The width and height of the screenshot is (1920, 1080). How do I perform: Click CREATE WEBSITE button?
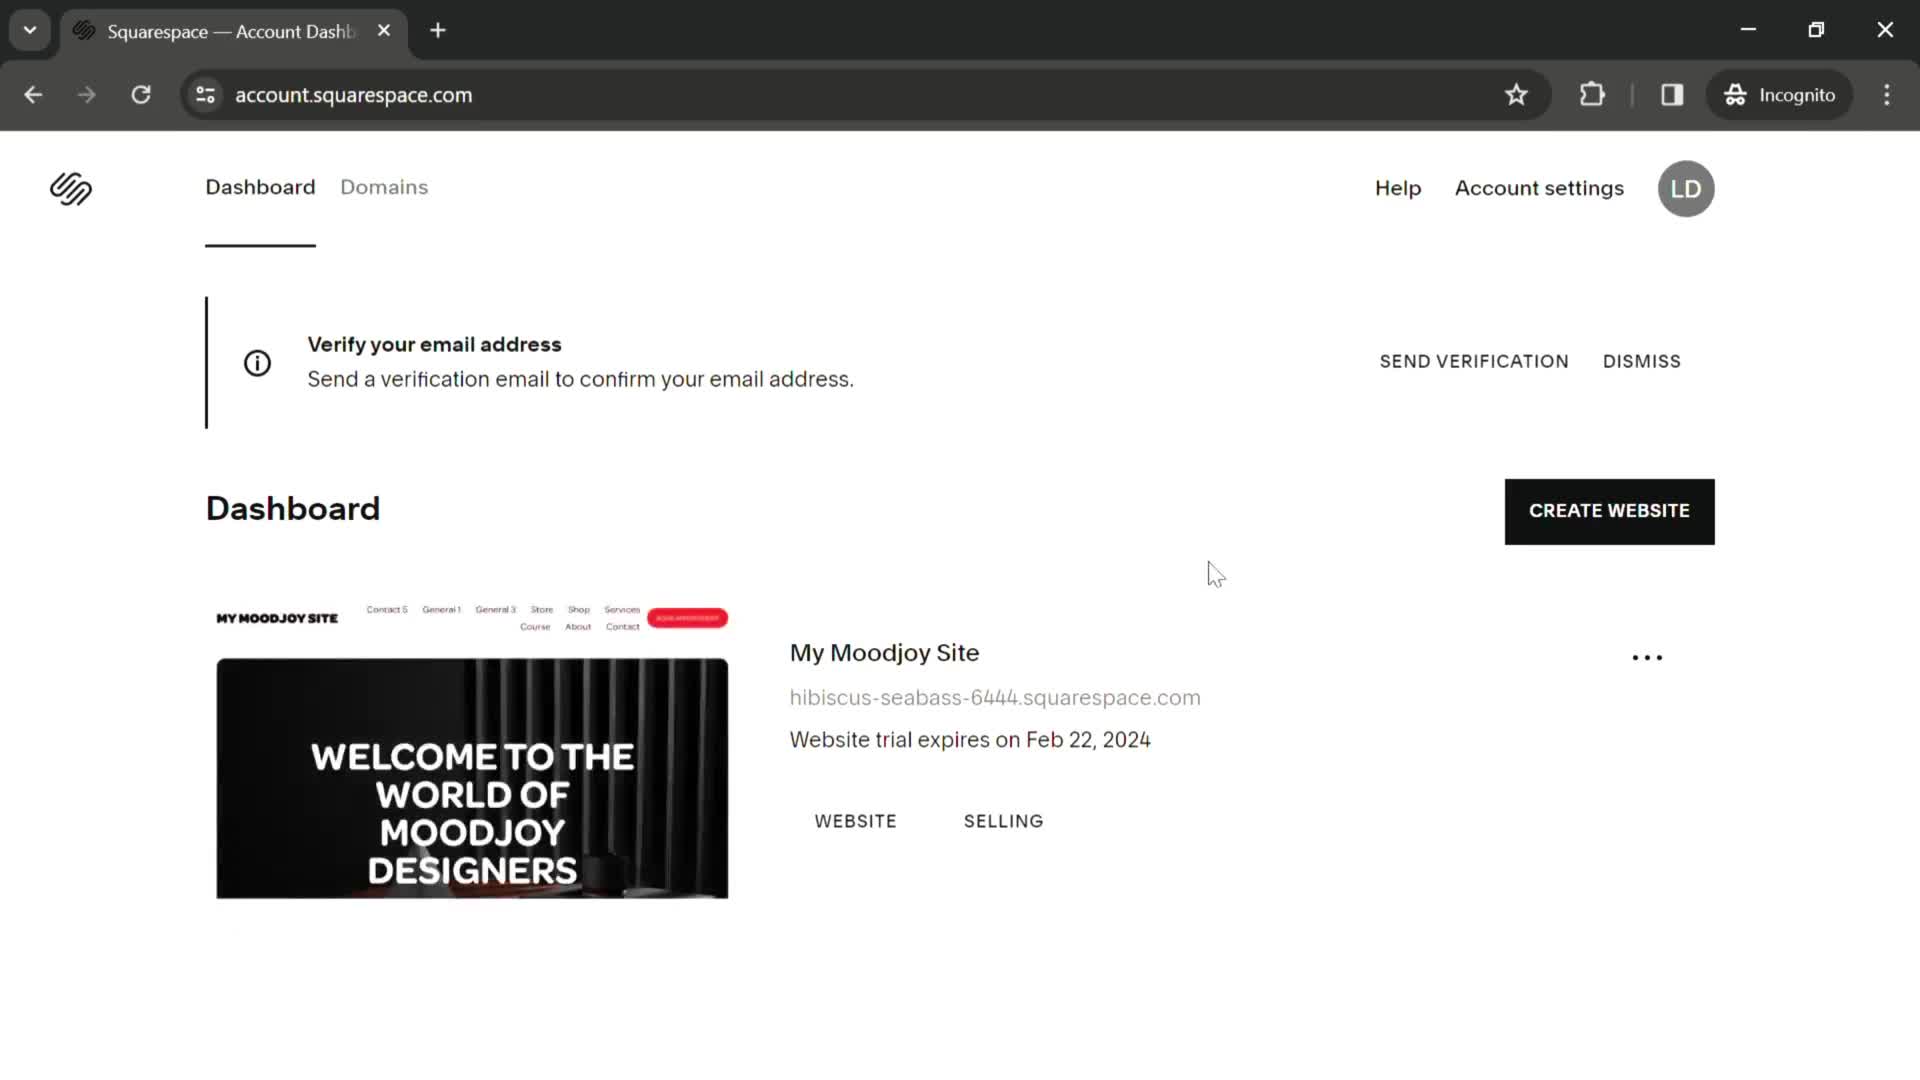(1610, 512)
